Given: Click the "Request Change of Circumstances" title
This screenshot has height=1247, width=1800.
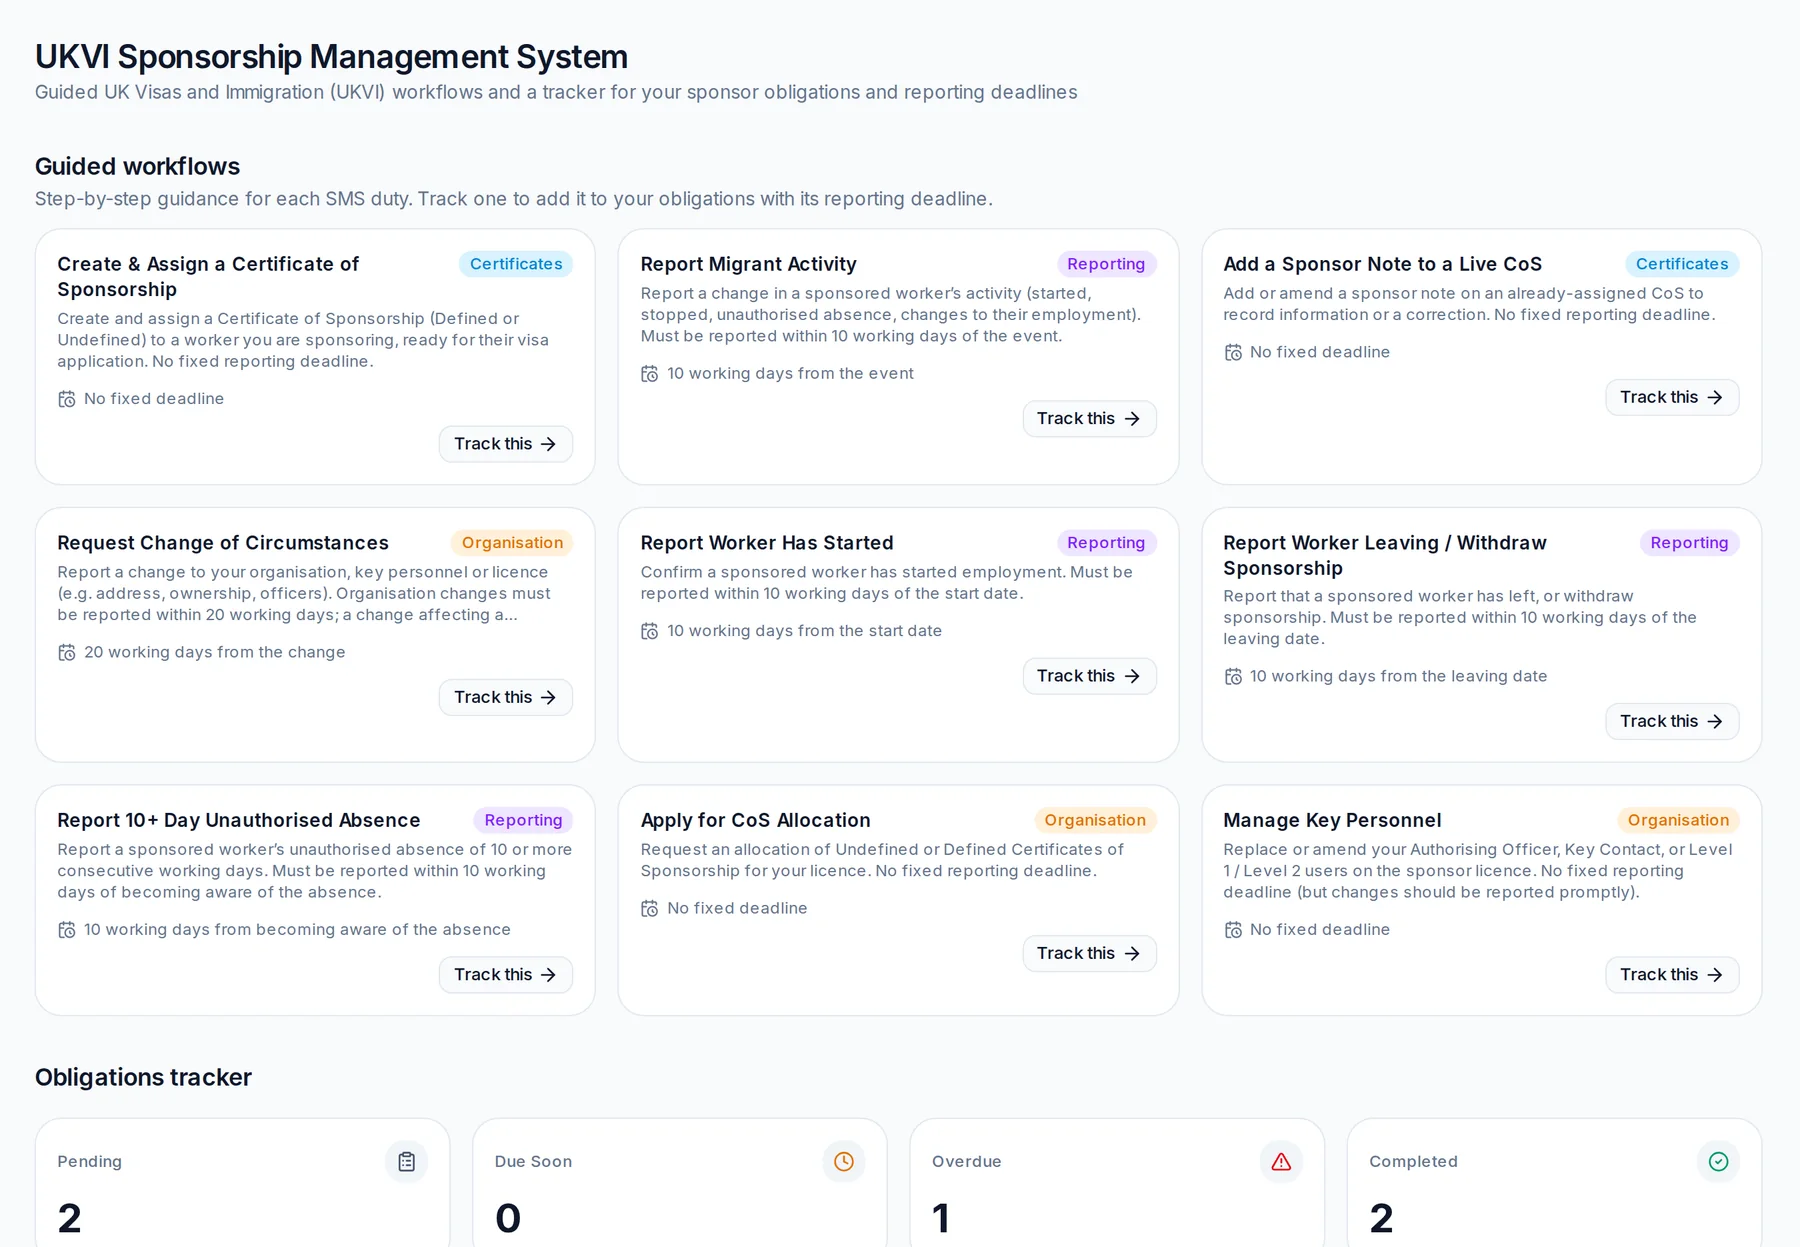Looking at the screenshot, I should point(223,543).
